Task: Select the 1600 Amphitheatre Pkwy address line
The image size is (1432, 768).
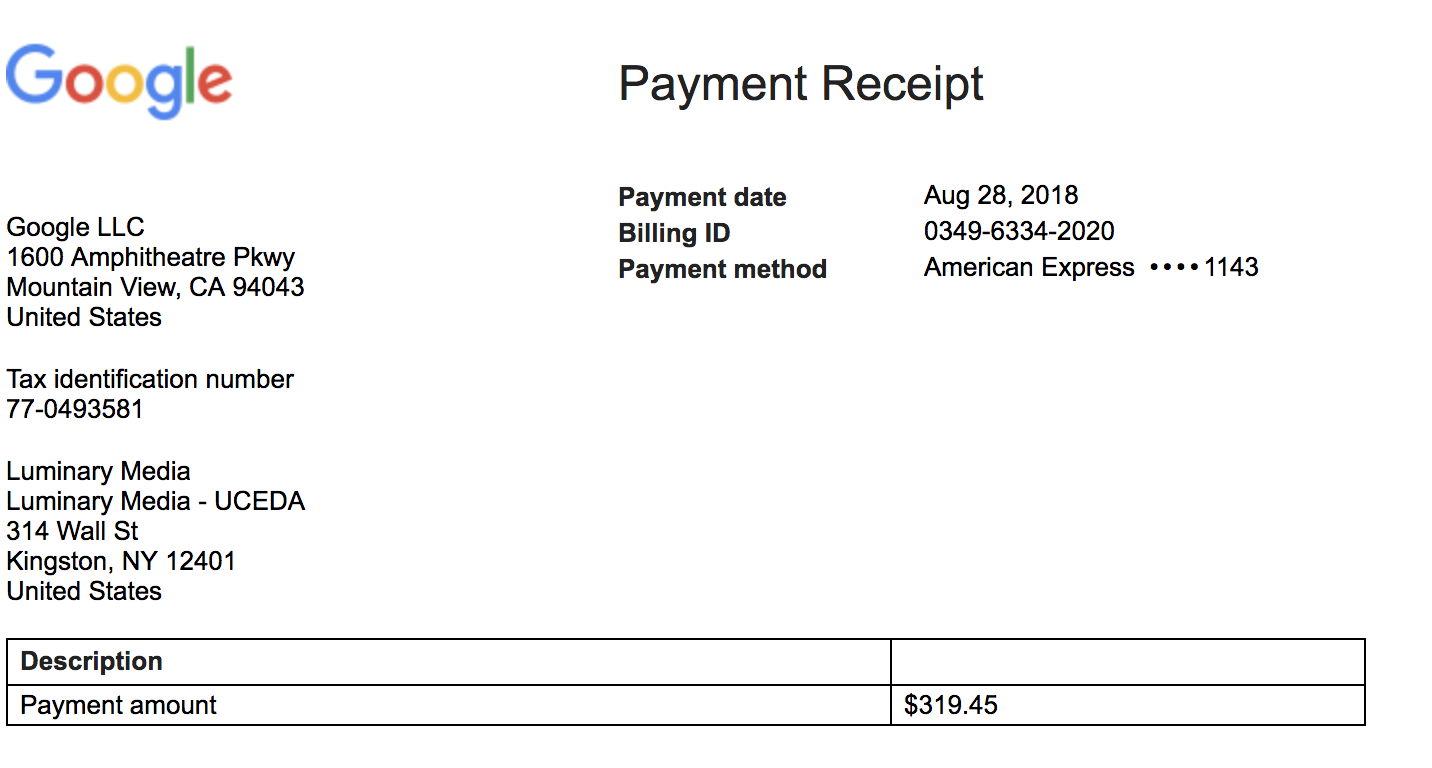Action: [150, 257]
